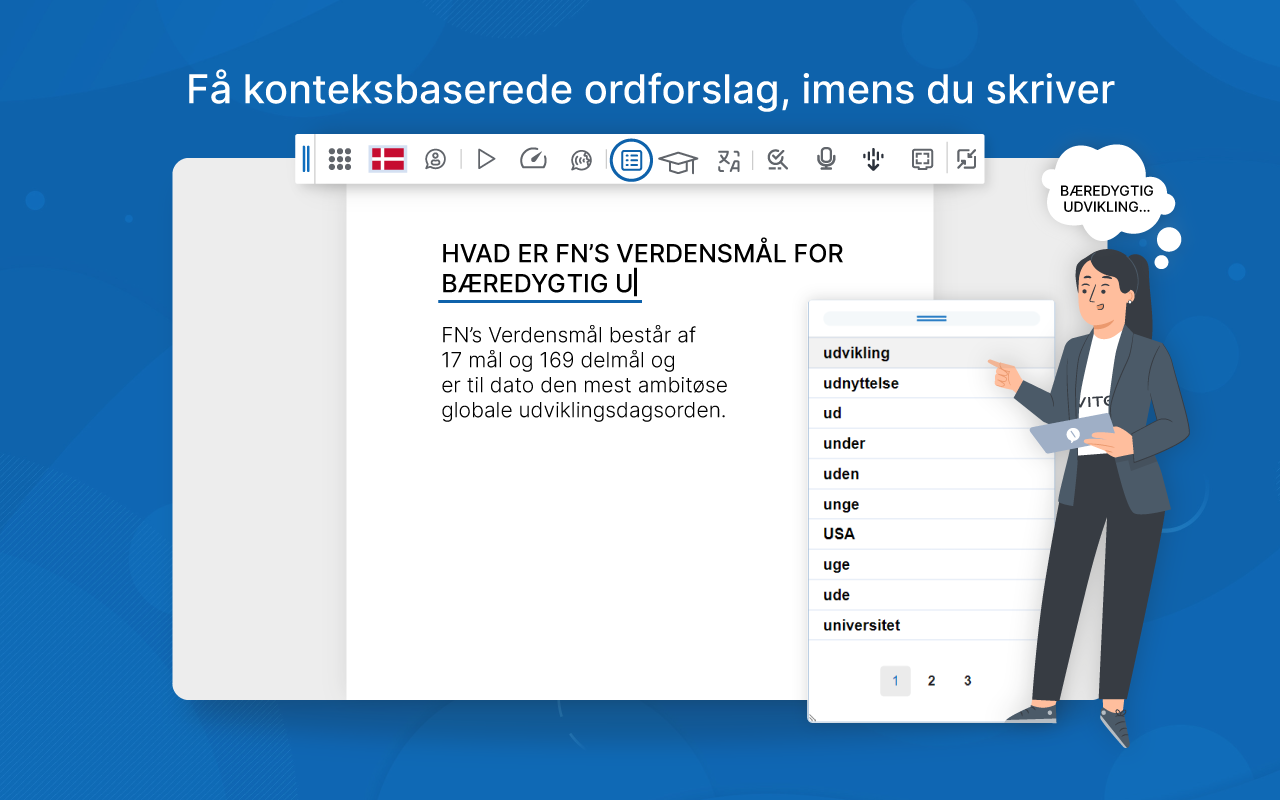Start reading aloud with the play button
The height and width of the screenshot is (800, 1280).
click(x=486, y=159)
